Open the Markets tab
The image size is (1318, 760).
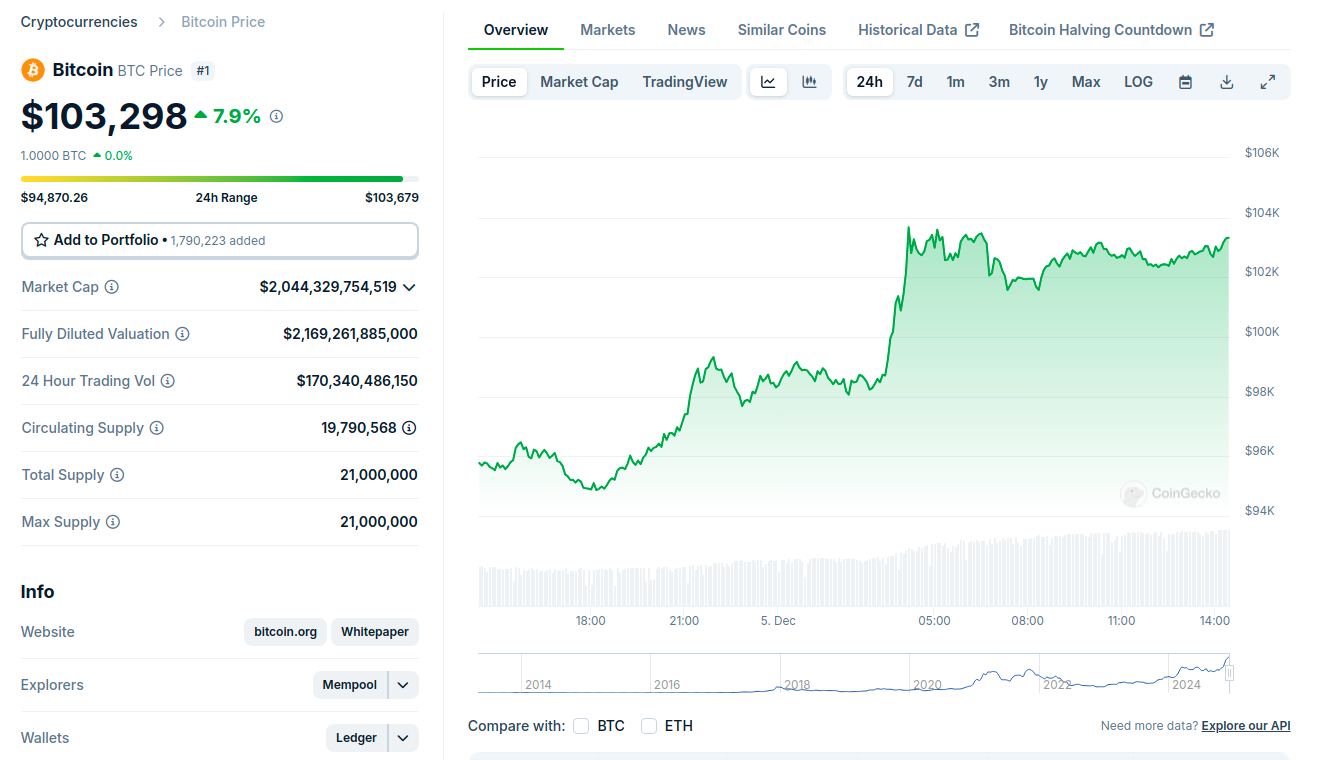point(608,30)
